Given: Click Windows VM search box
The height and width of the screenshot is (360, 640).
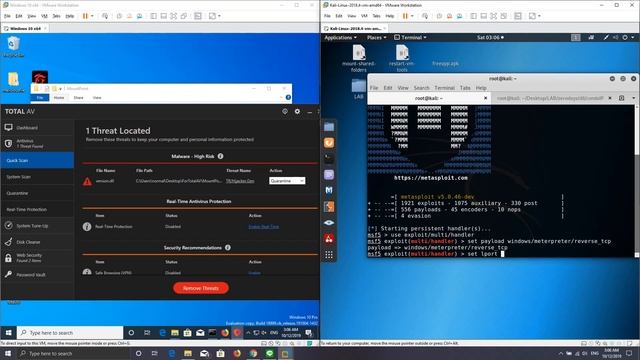Looking at the screenshot, I should (70, 333).
